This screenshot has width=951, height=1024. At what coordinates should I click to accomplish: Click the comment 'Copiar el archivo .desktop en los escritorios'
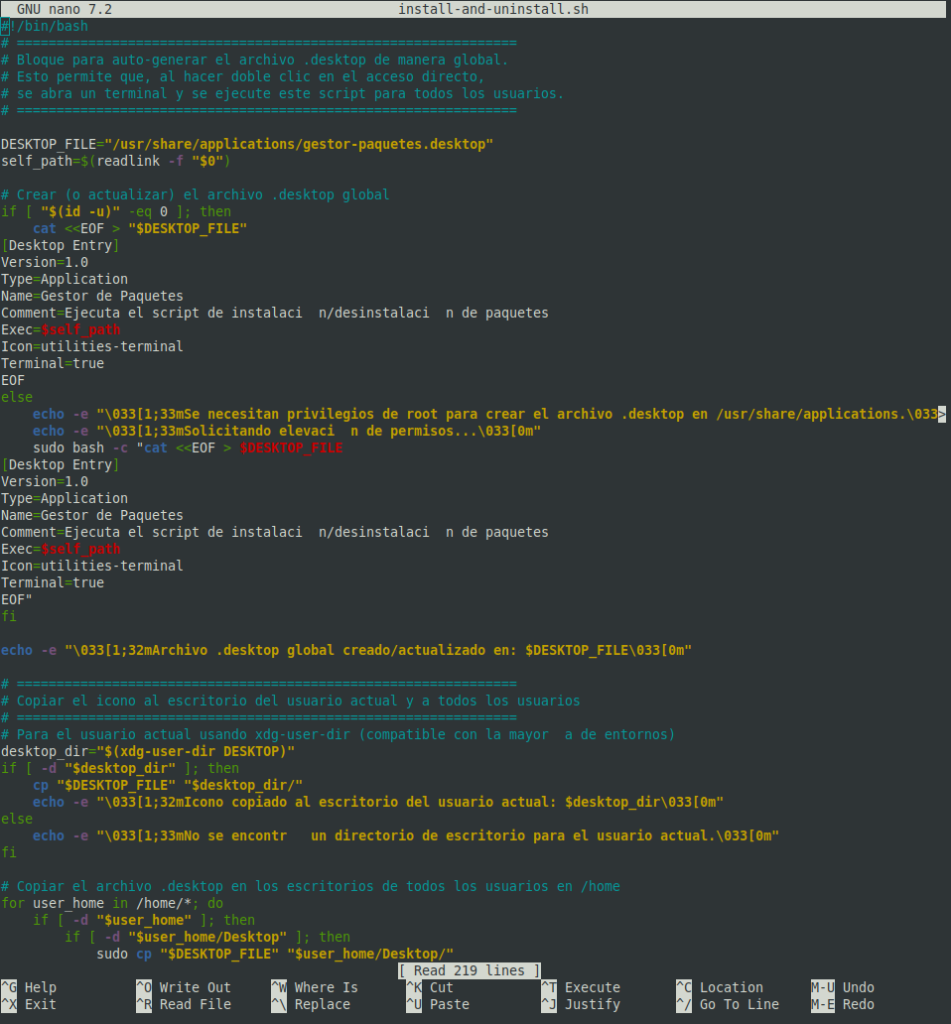tap(310, 886)
